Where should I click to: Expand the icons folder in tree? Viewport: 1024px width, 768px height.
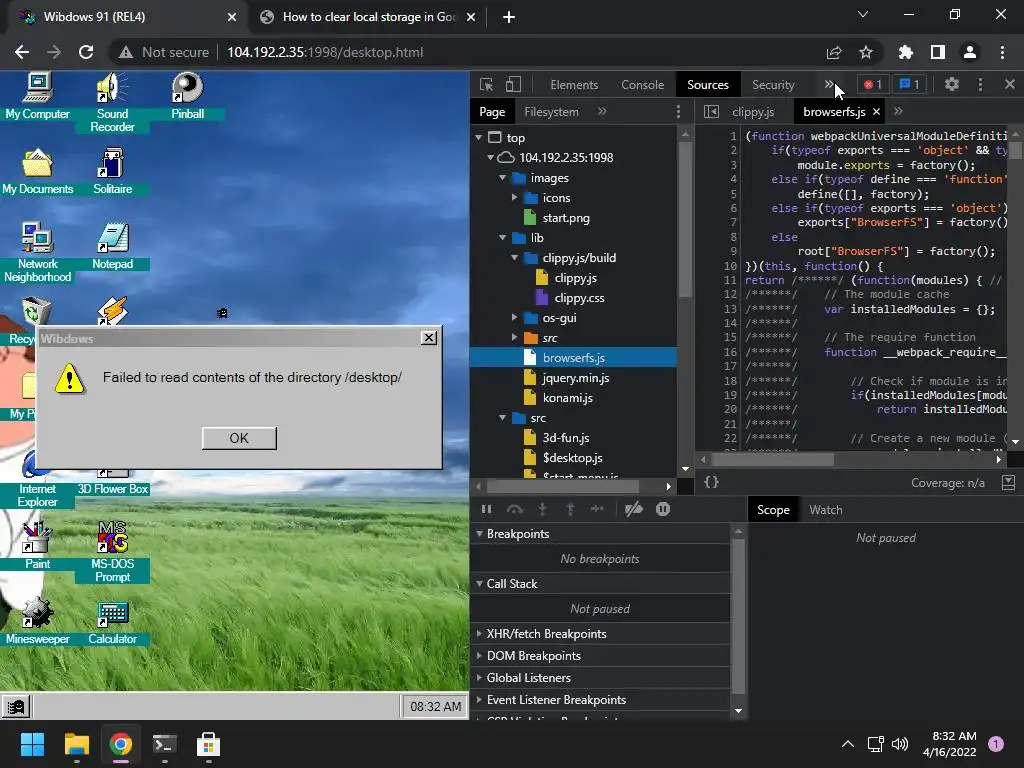coord(515,198)
